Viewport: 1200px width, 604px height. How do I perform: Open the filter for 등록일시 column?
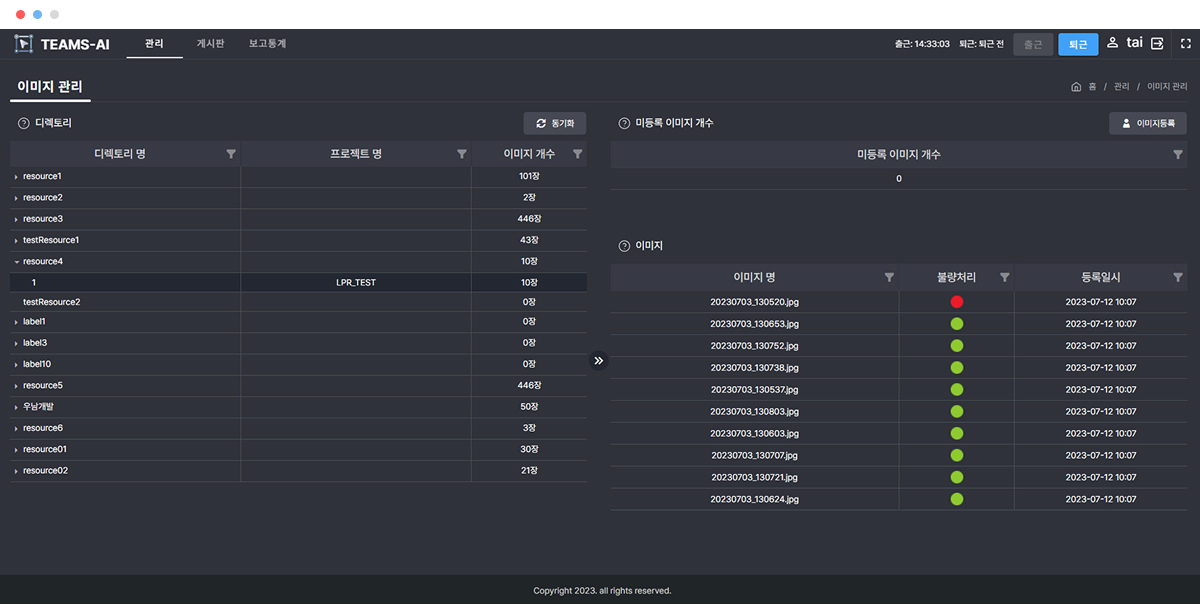(x=1177, y=277)
